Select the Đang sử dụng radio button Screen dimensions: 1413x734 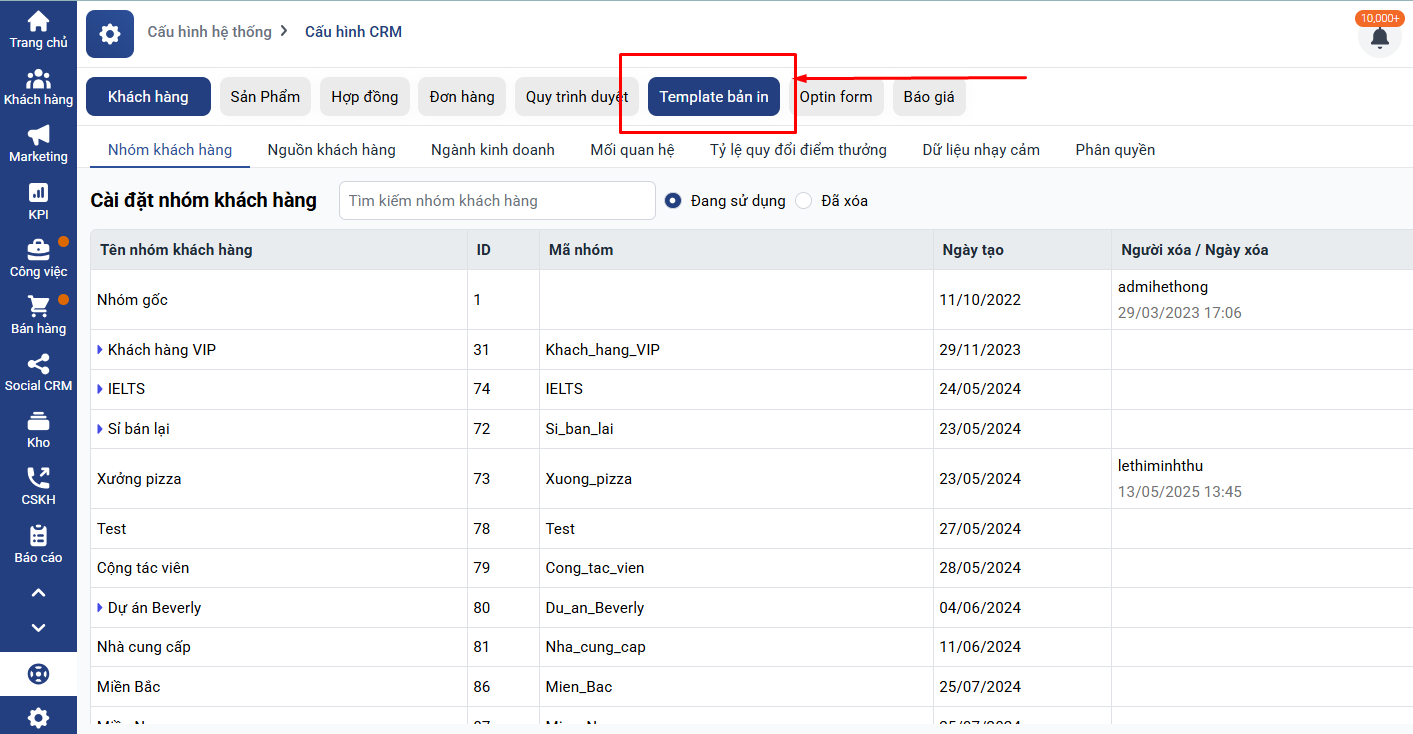pos(673,201)
